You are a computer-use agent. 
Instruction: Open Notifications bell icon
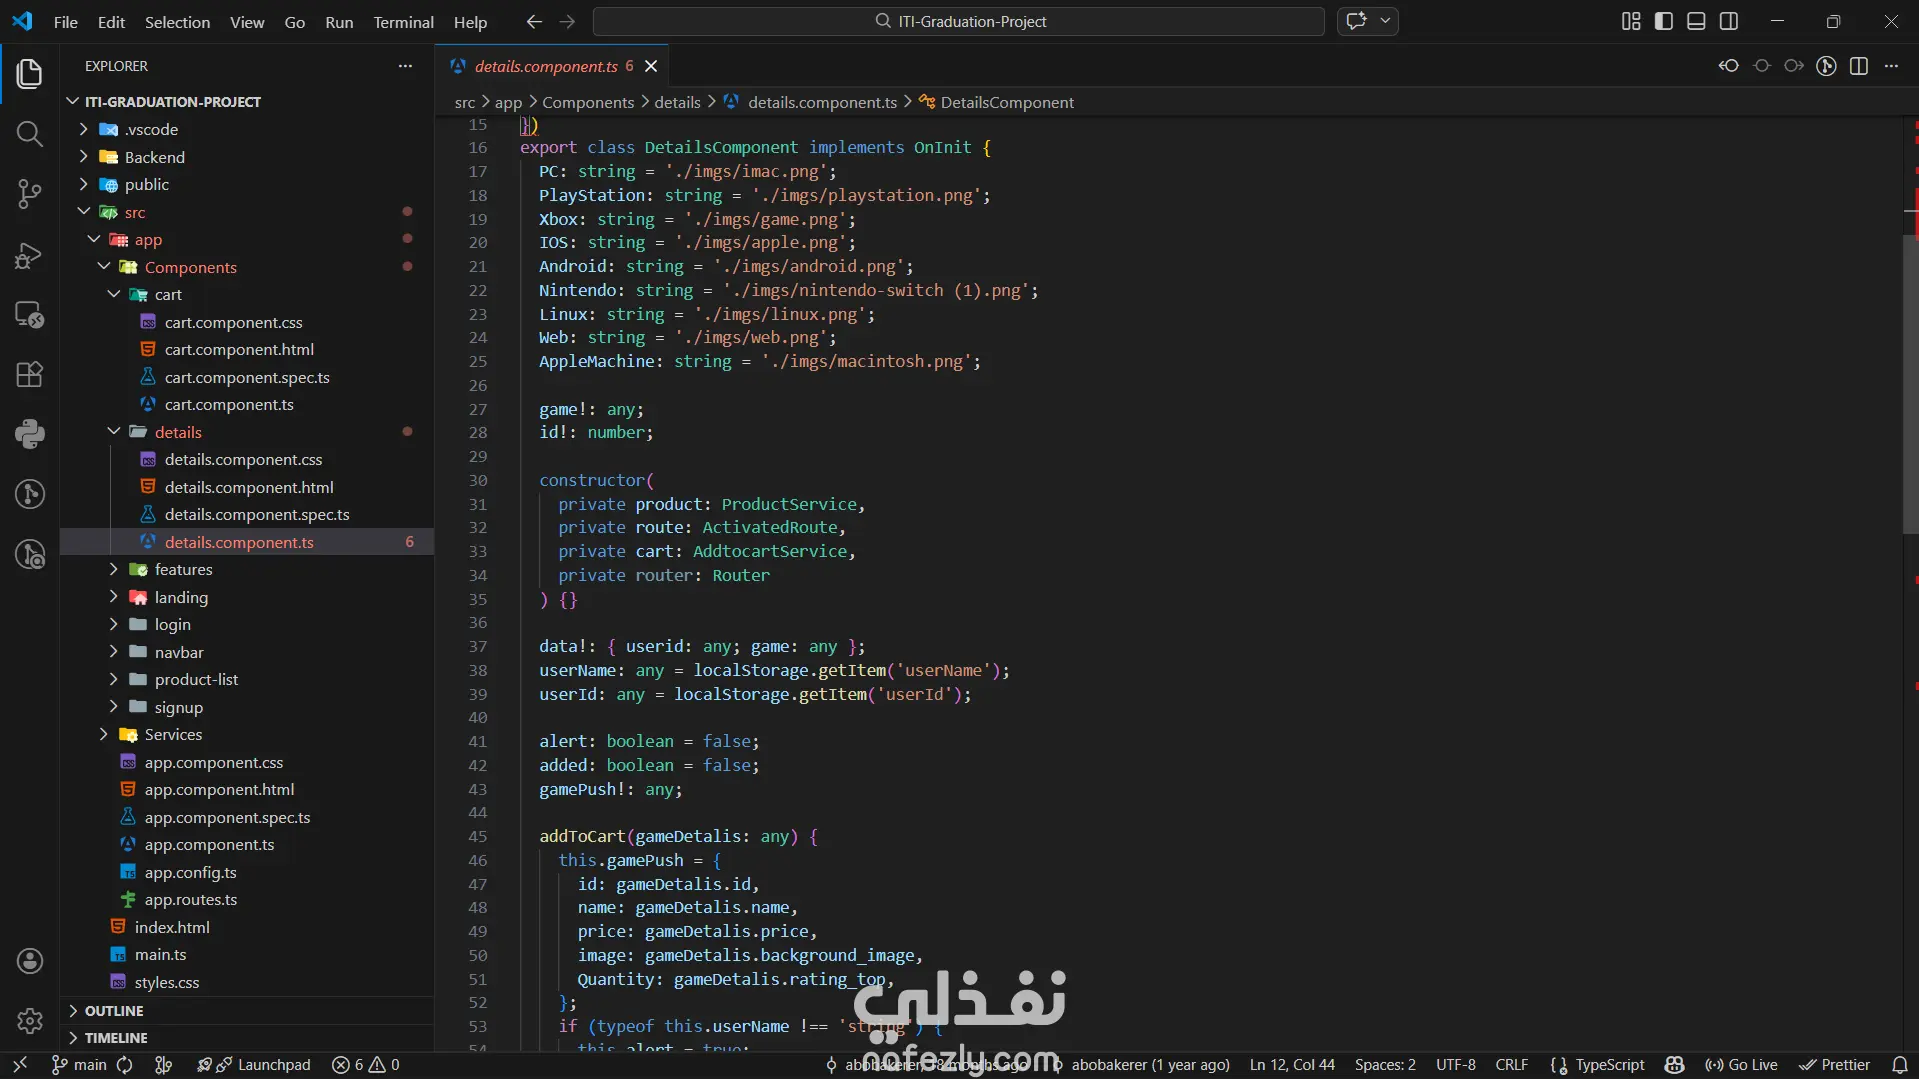pyautogui.click(x=1900, y=1065)
